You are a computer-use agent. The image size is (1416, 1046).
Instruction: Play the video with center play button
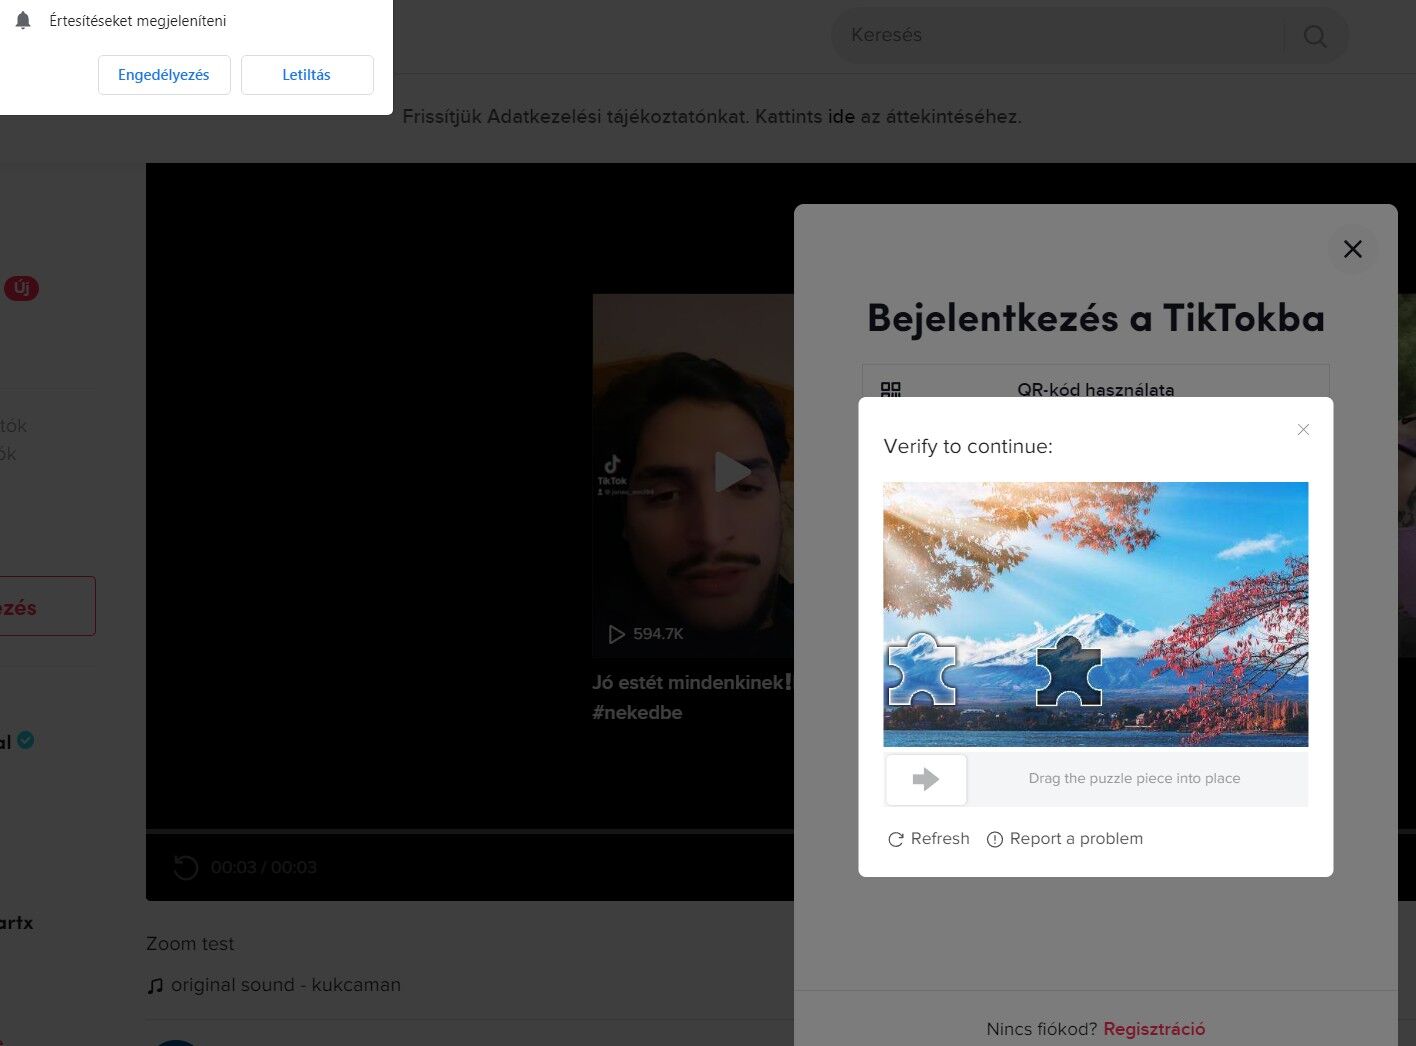click(x=733, y=471)
